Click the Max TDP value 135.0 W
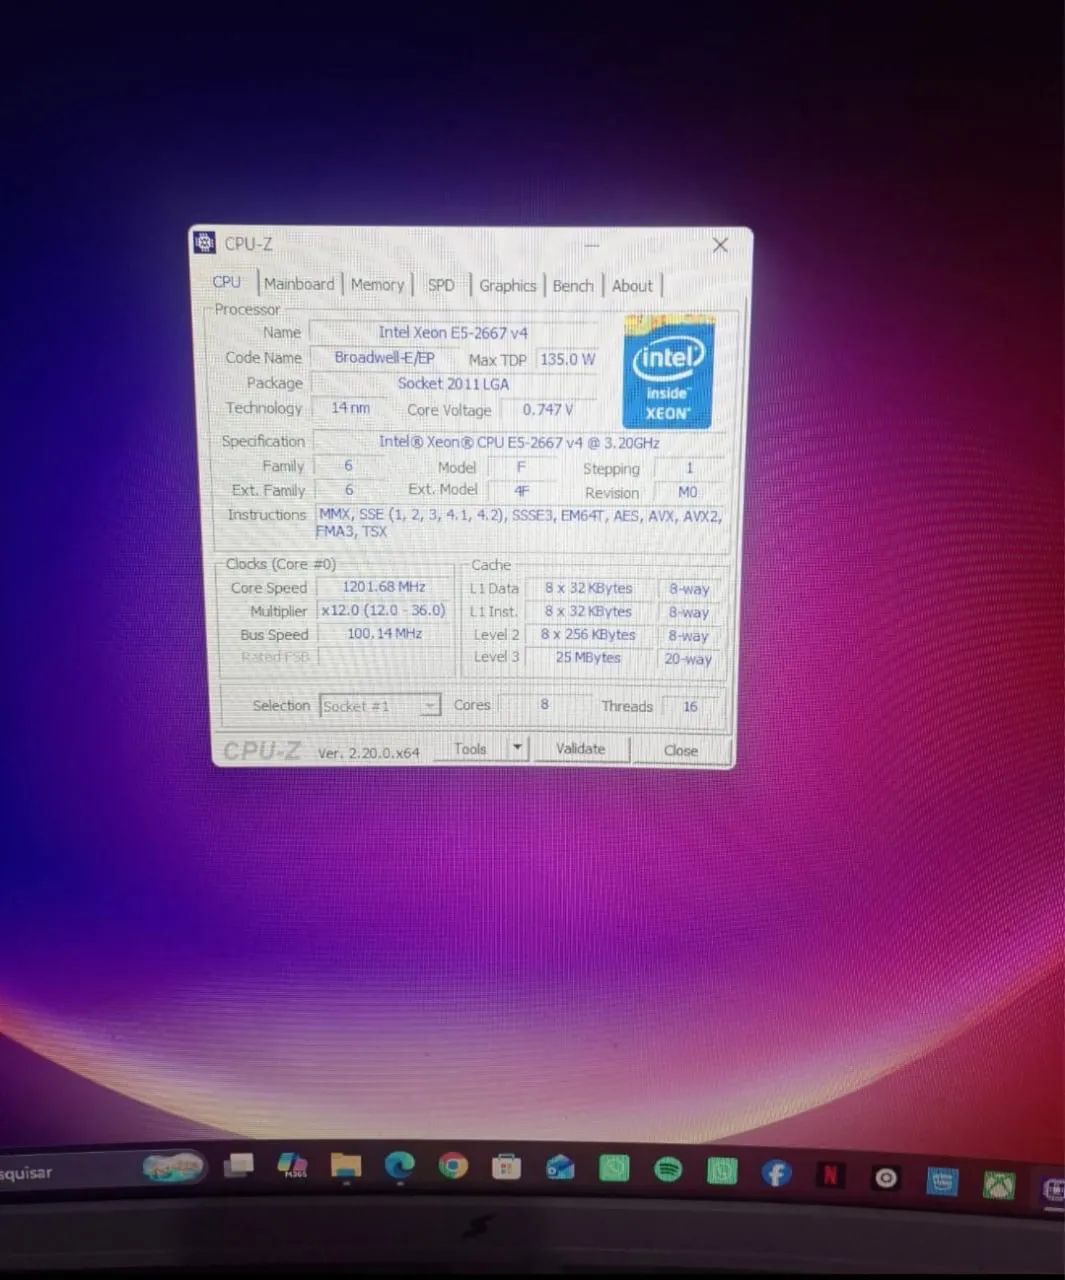This screenshot has height=1280, width=1065. click(x=568, y=359)
